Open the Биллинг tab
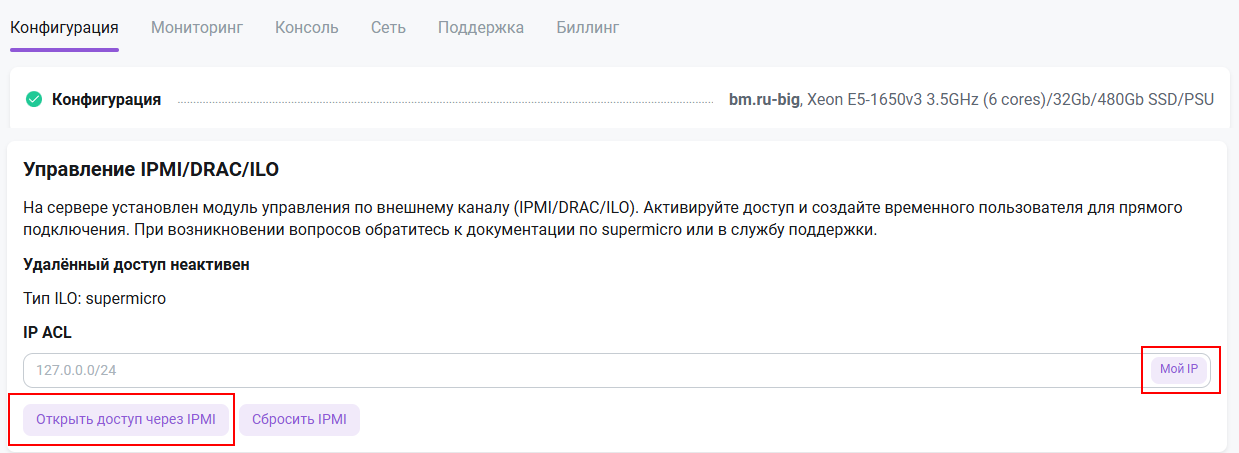Image resolution: width=1239 pixels, height=453 pixels. coord(587,27)
